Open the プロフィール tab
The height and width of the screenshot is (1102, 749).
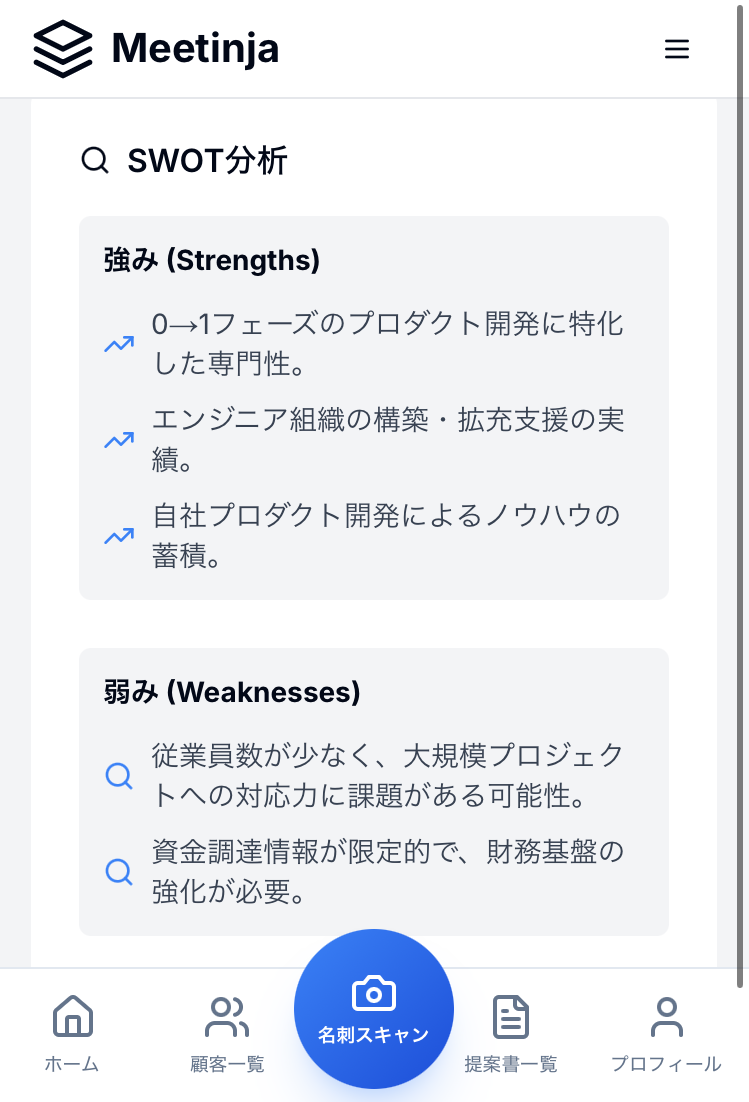pyautogui.click(x=666, y=1034)
